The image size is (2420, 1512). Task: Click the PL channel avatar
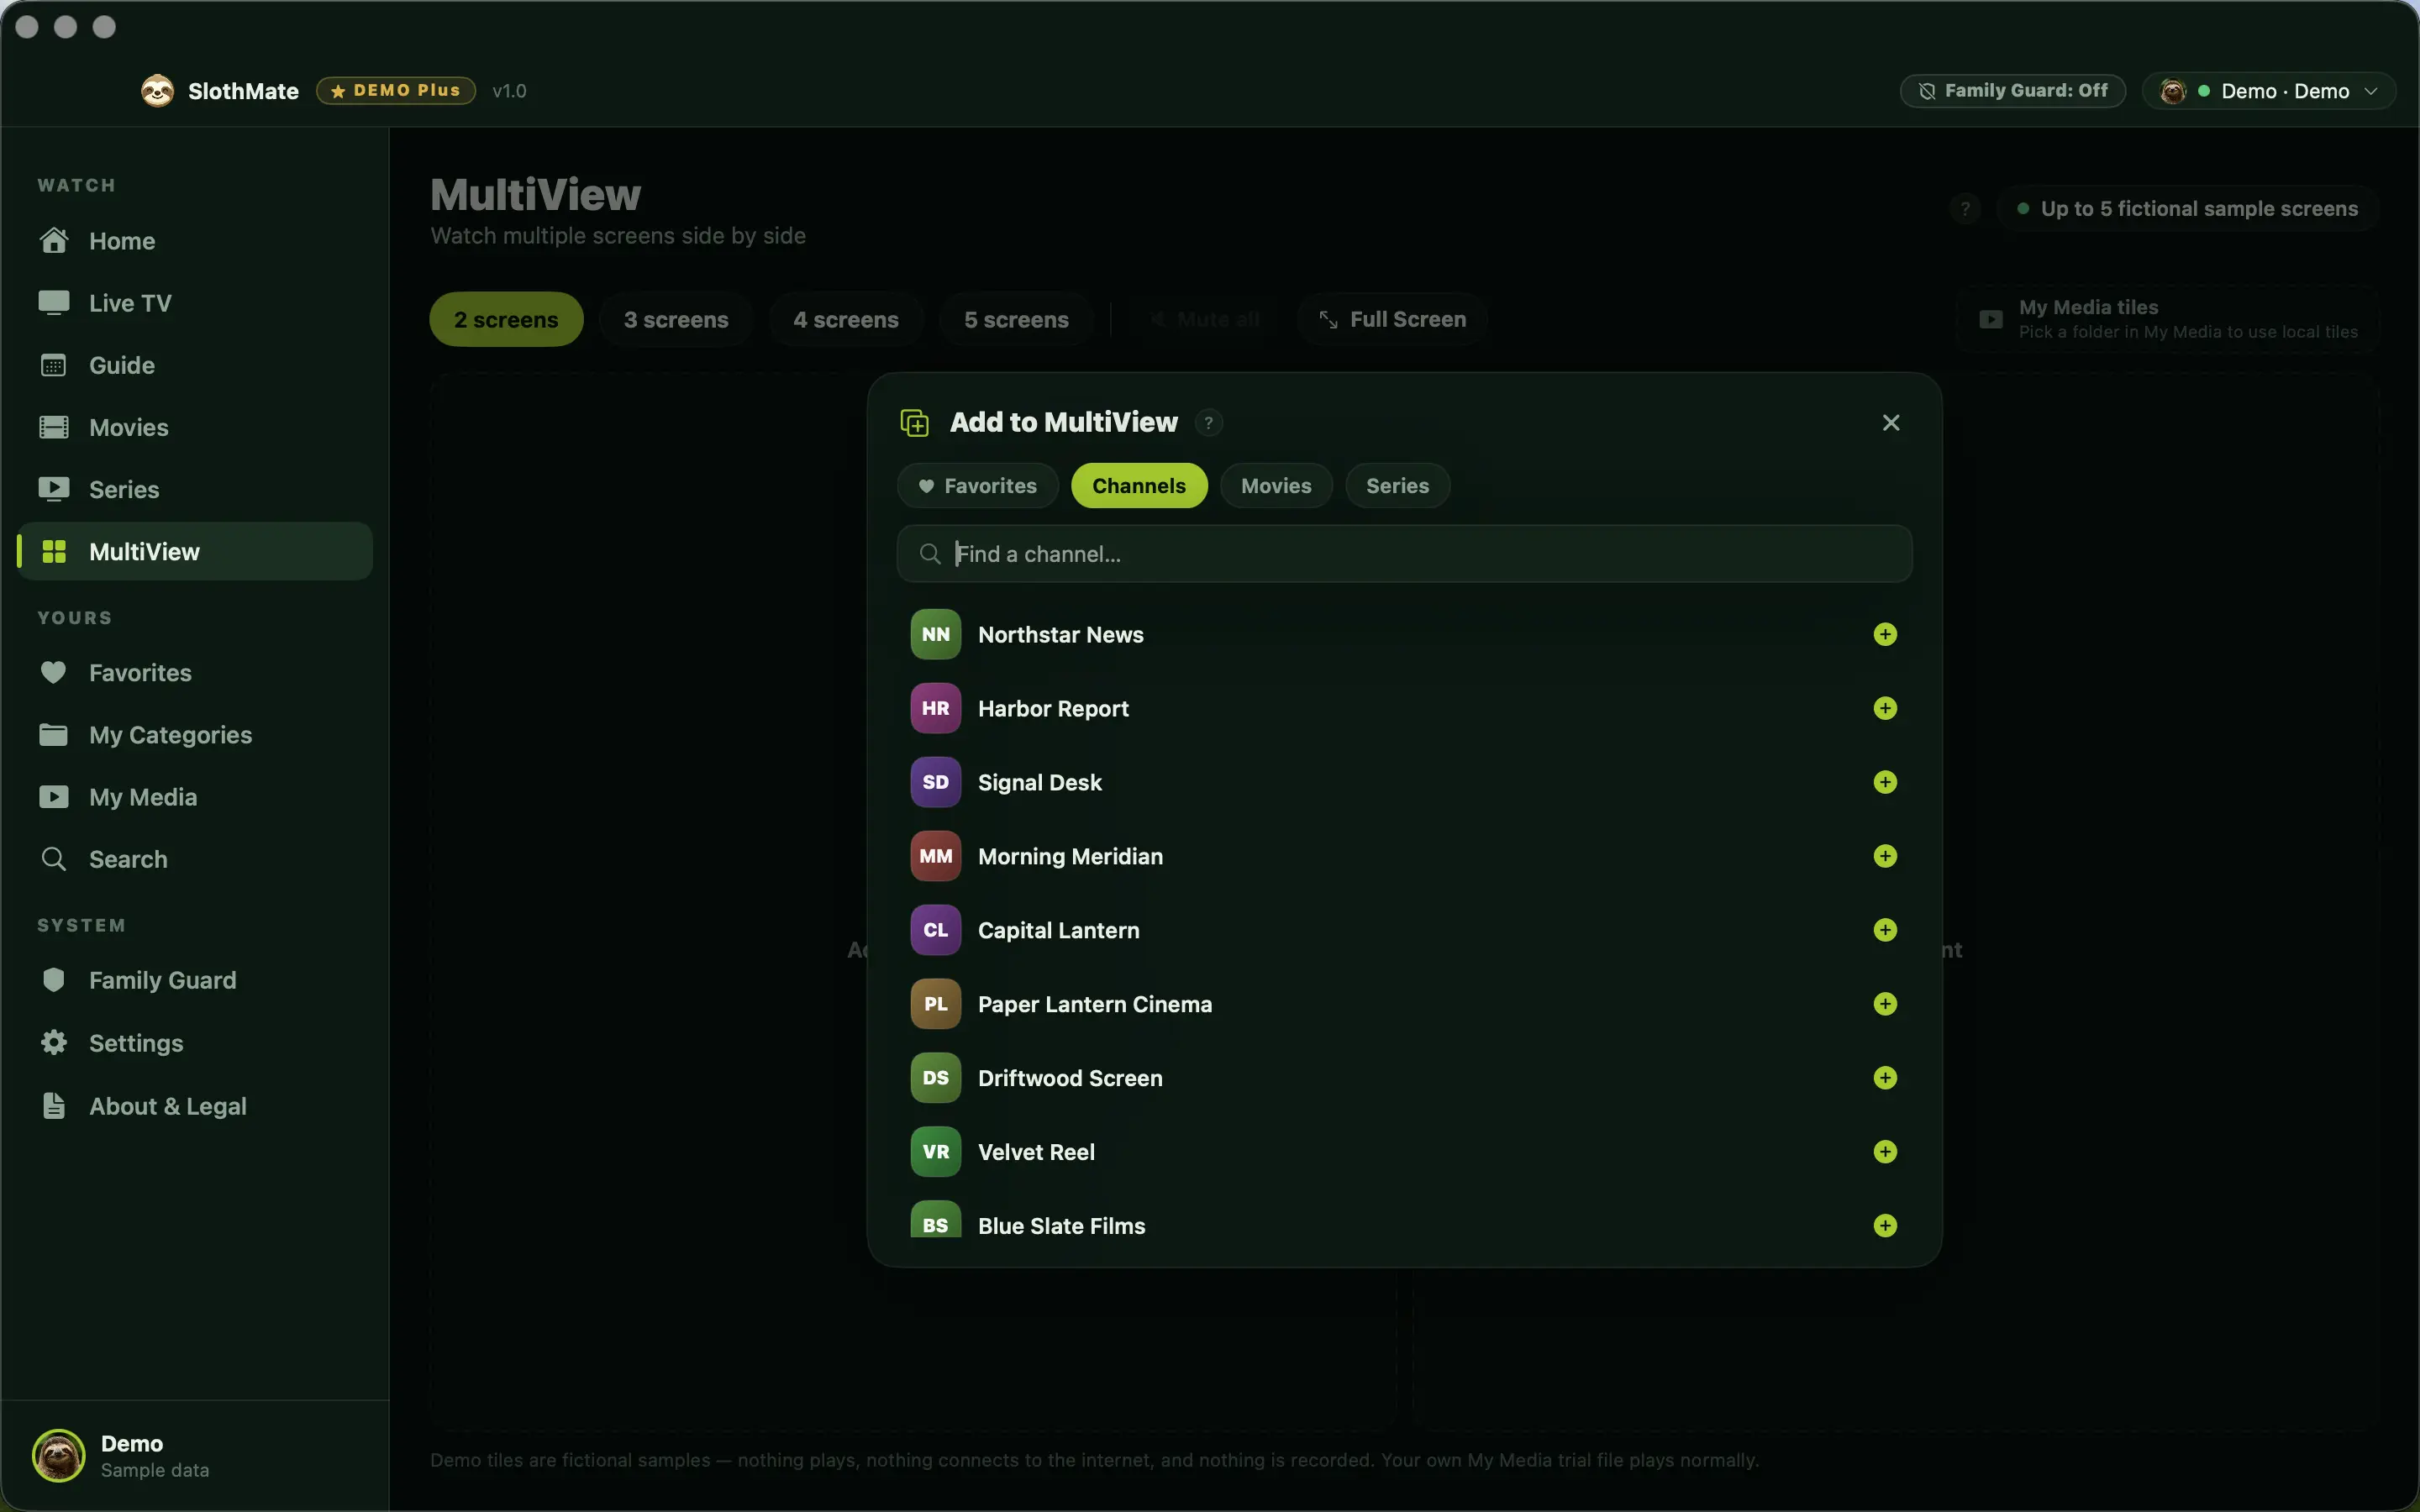[x=935, y=1004]
